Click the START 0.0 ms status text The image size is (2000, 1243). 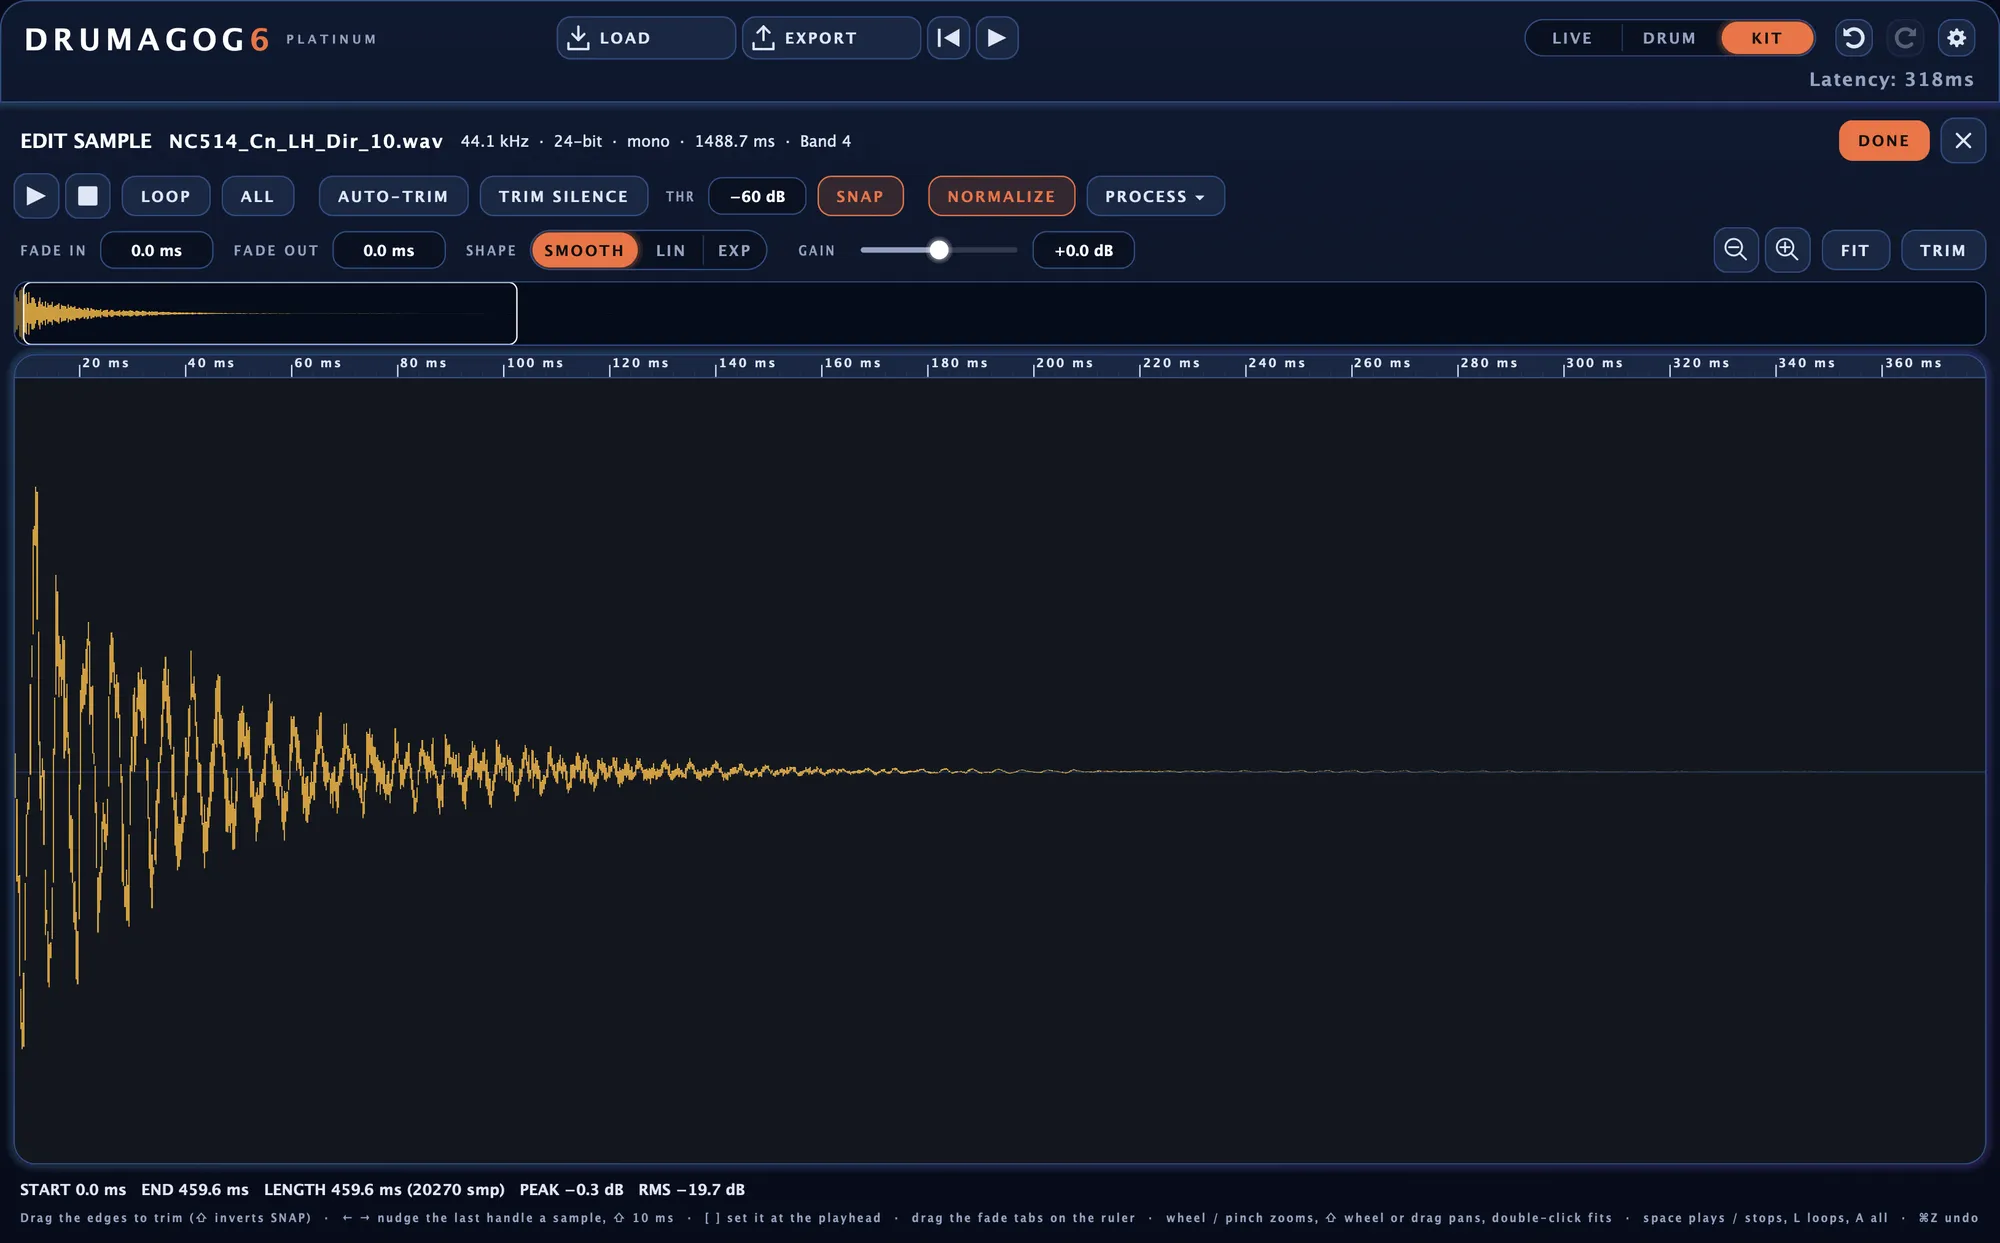73,1189
